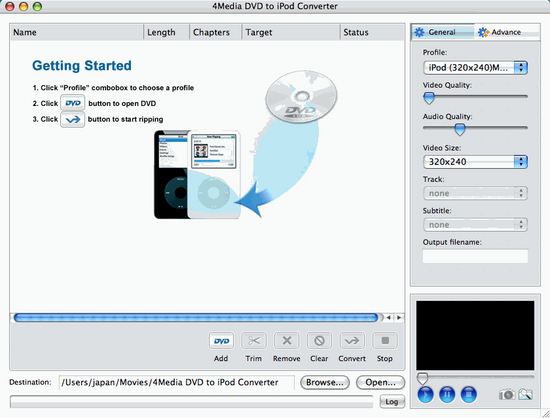Switch to the General tab
Screen dimensions: 550x418
(x=443, y=32)
